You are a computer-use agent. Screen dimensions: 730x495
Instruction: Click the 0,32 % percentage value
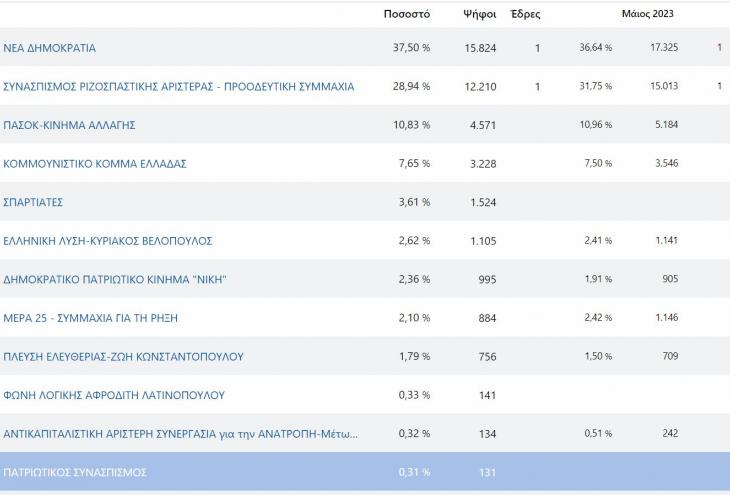tap(414, 434)
